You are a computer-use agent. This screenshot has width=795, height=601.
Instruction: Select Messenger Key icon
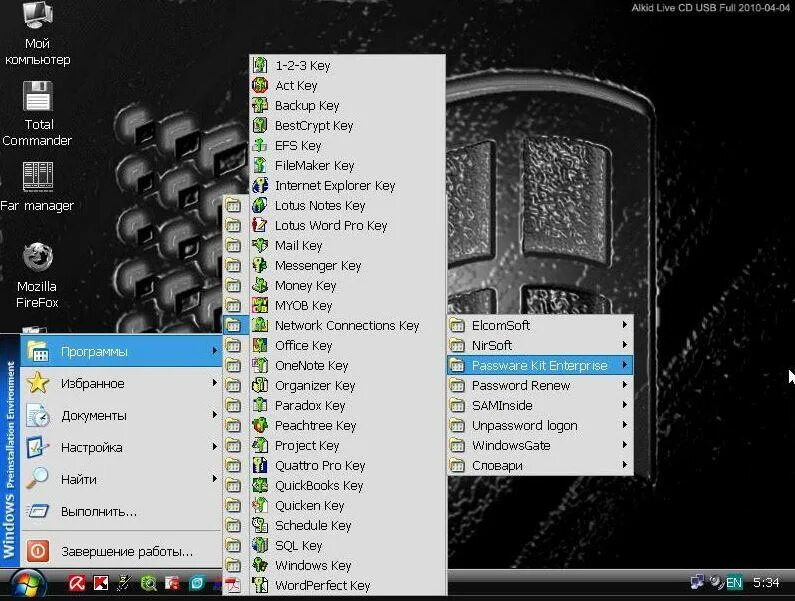pos(260,265)
